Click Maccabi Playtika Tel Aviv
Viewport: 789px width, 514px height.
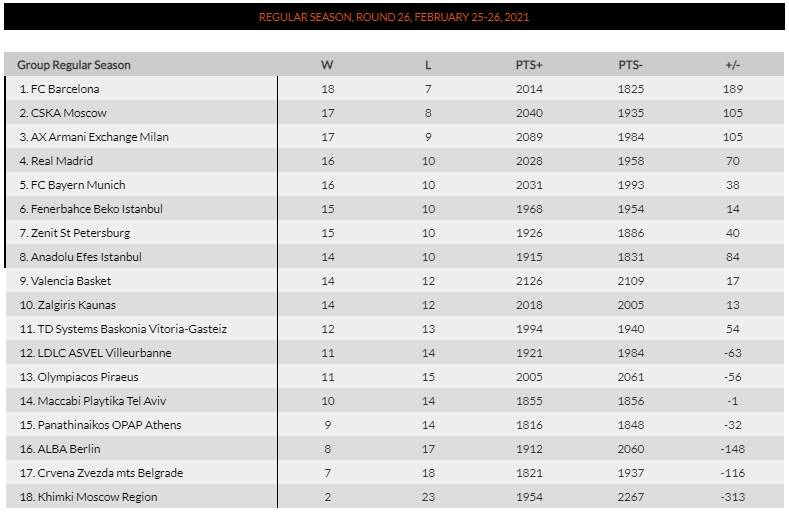92,401
